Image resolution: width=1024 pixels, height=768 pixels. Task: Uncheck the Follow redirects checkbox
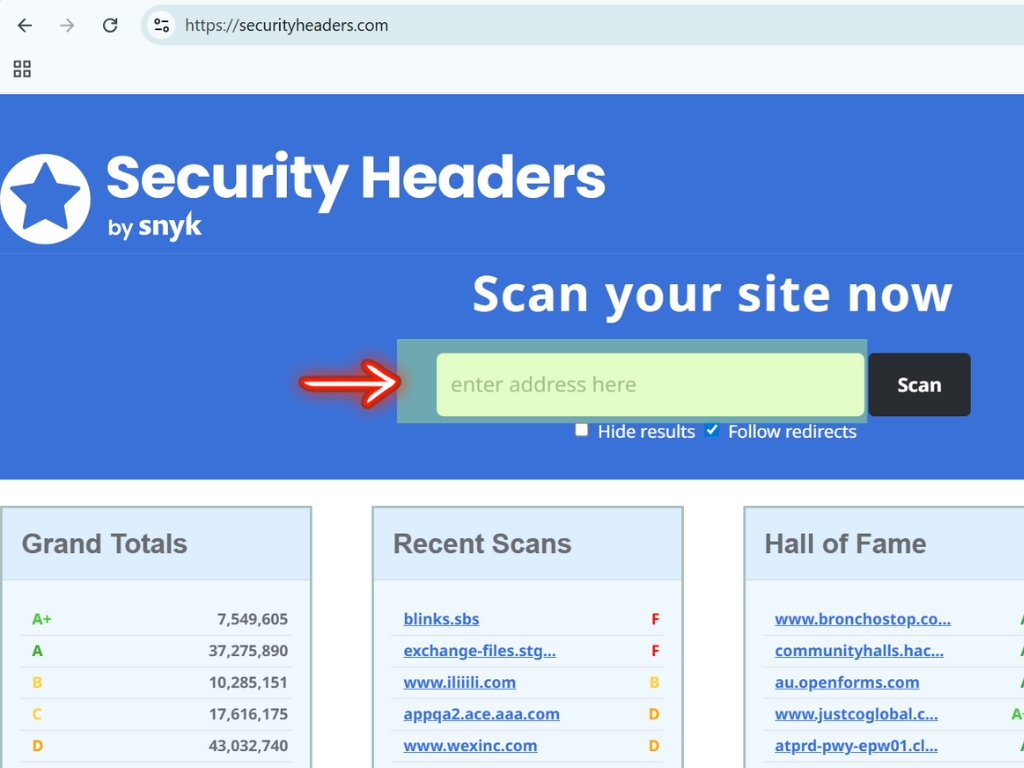click(712, 430)
